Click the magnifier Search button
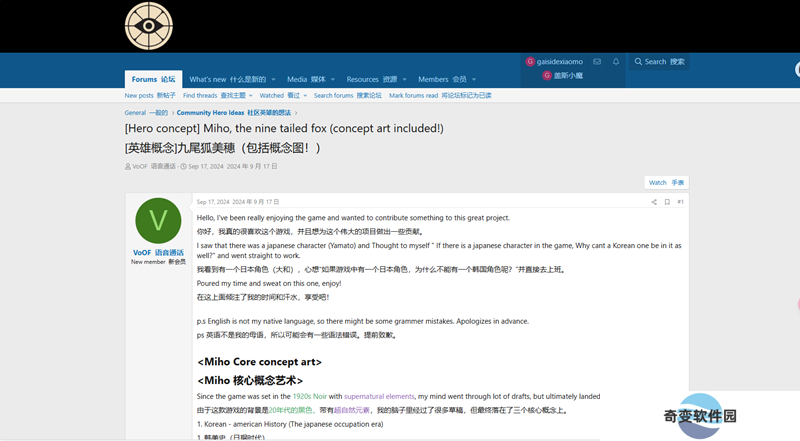Viewport: 800px width, 441px height. point(659,62)
